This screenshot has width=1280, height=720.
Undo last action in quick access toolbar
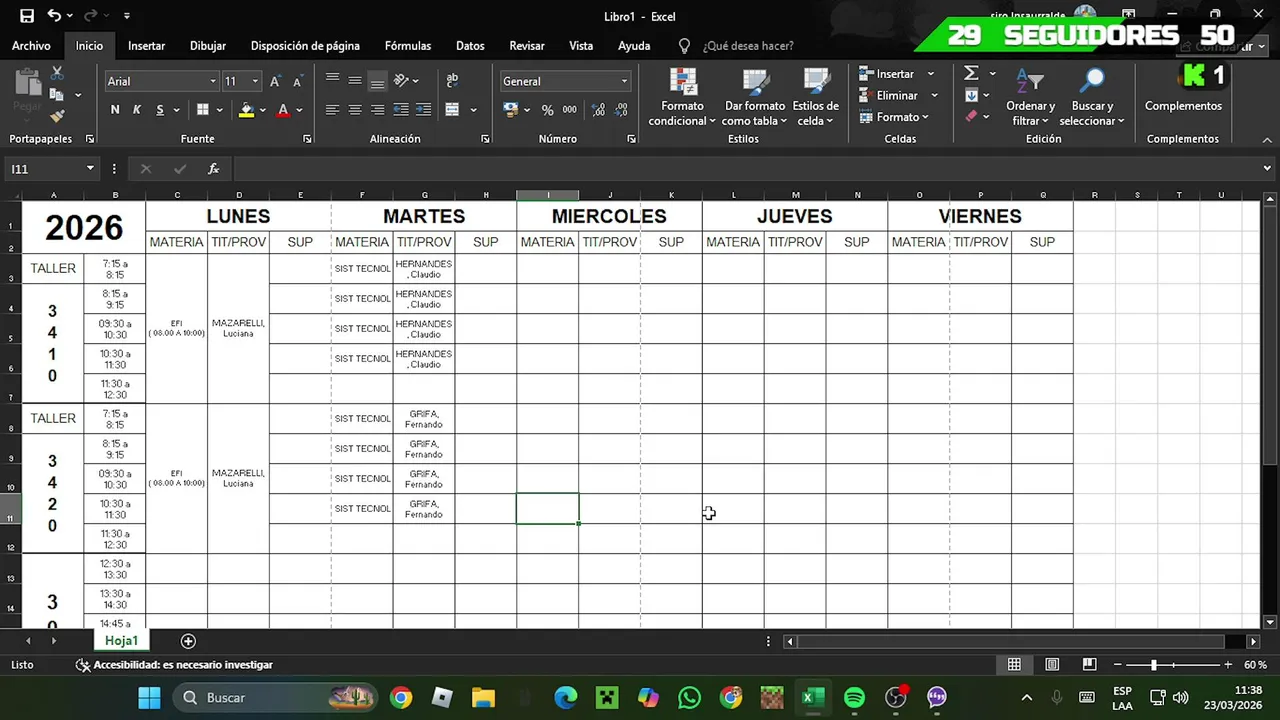54,16
